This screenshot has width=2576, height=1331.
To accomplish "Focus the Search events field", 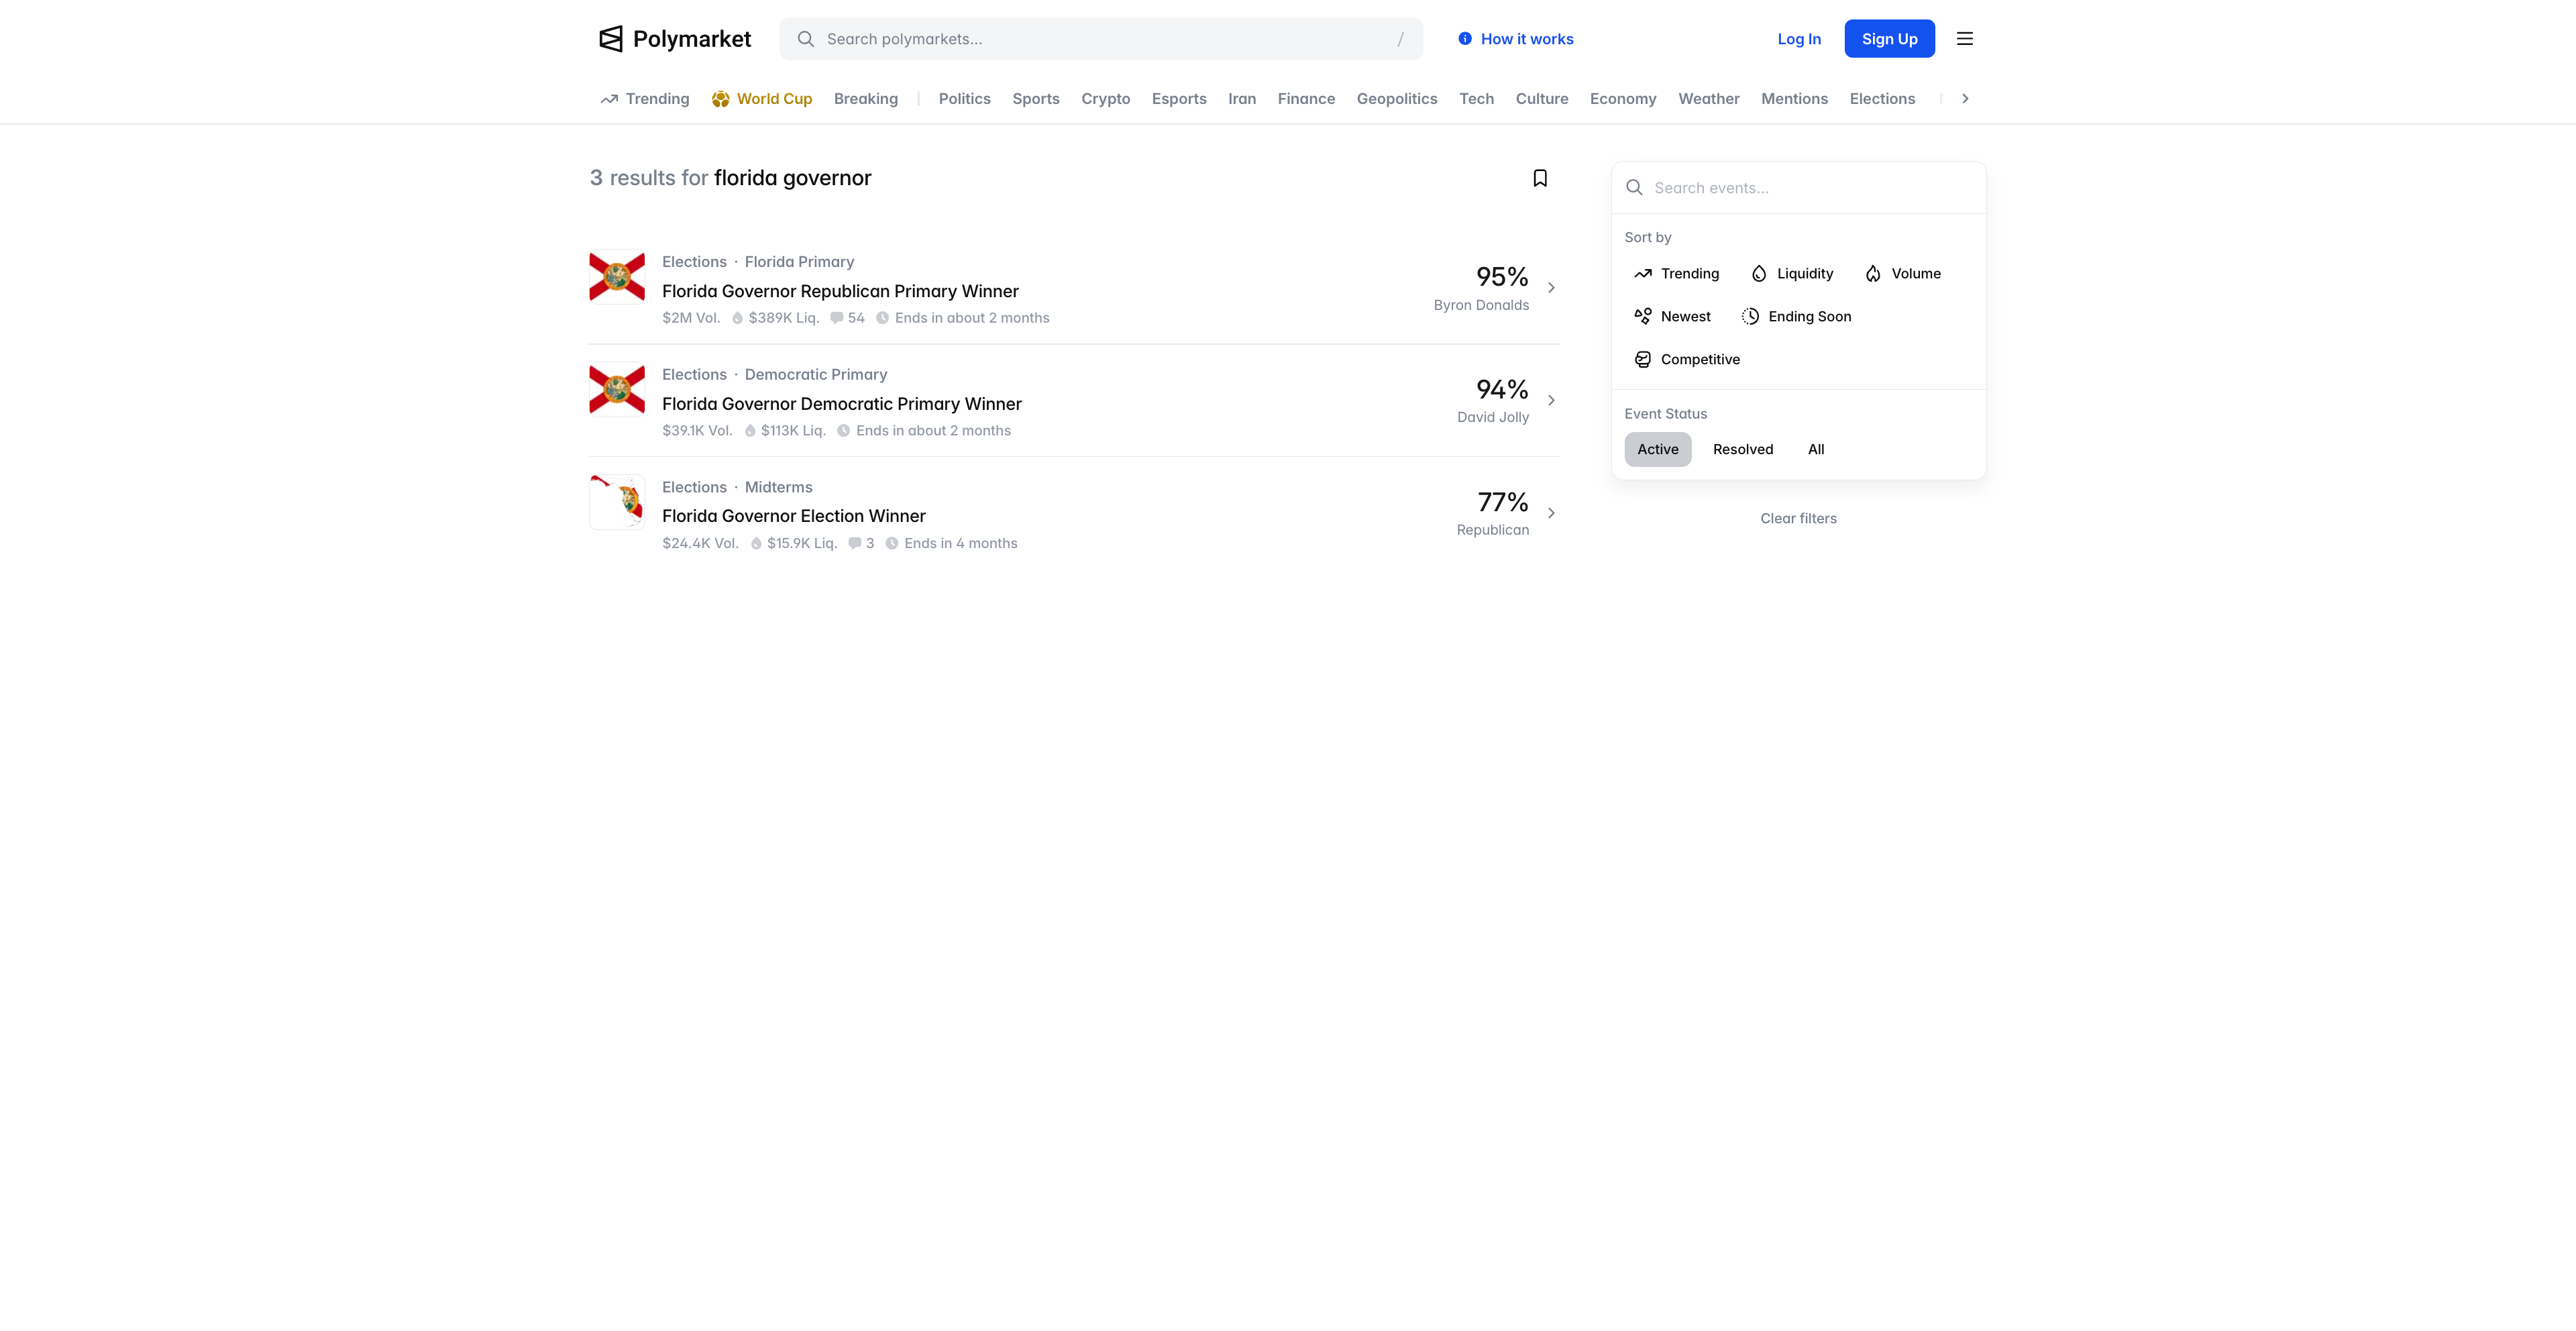I will [x=1798, y=188].
